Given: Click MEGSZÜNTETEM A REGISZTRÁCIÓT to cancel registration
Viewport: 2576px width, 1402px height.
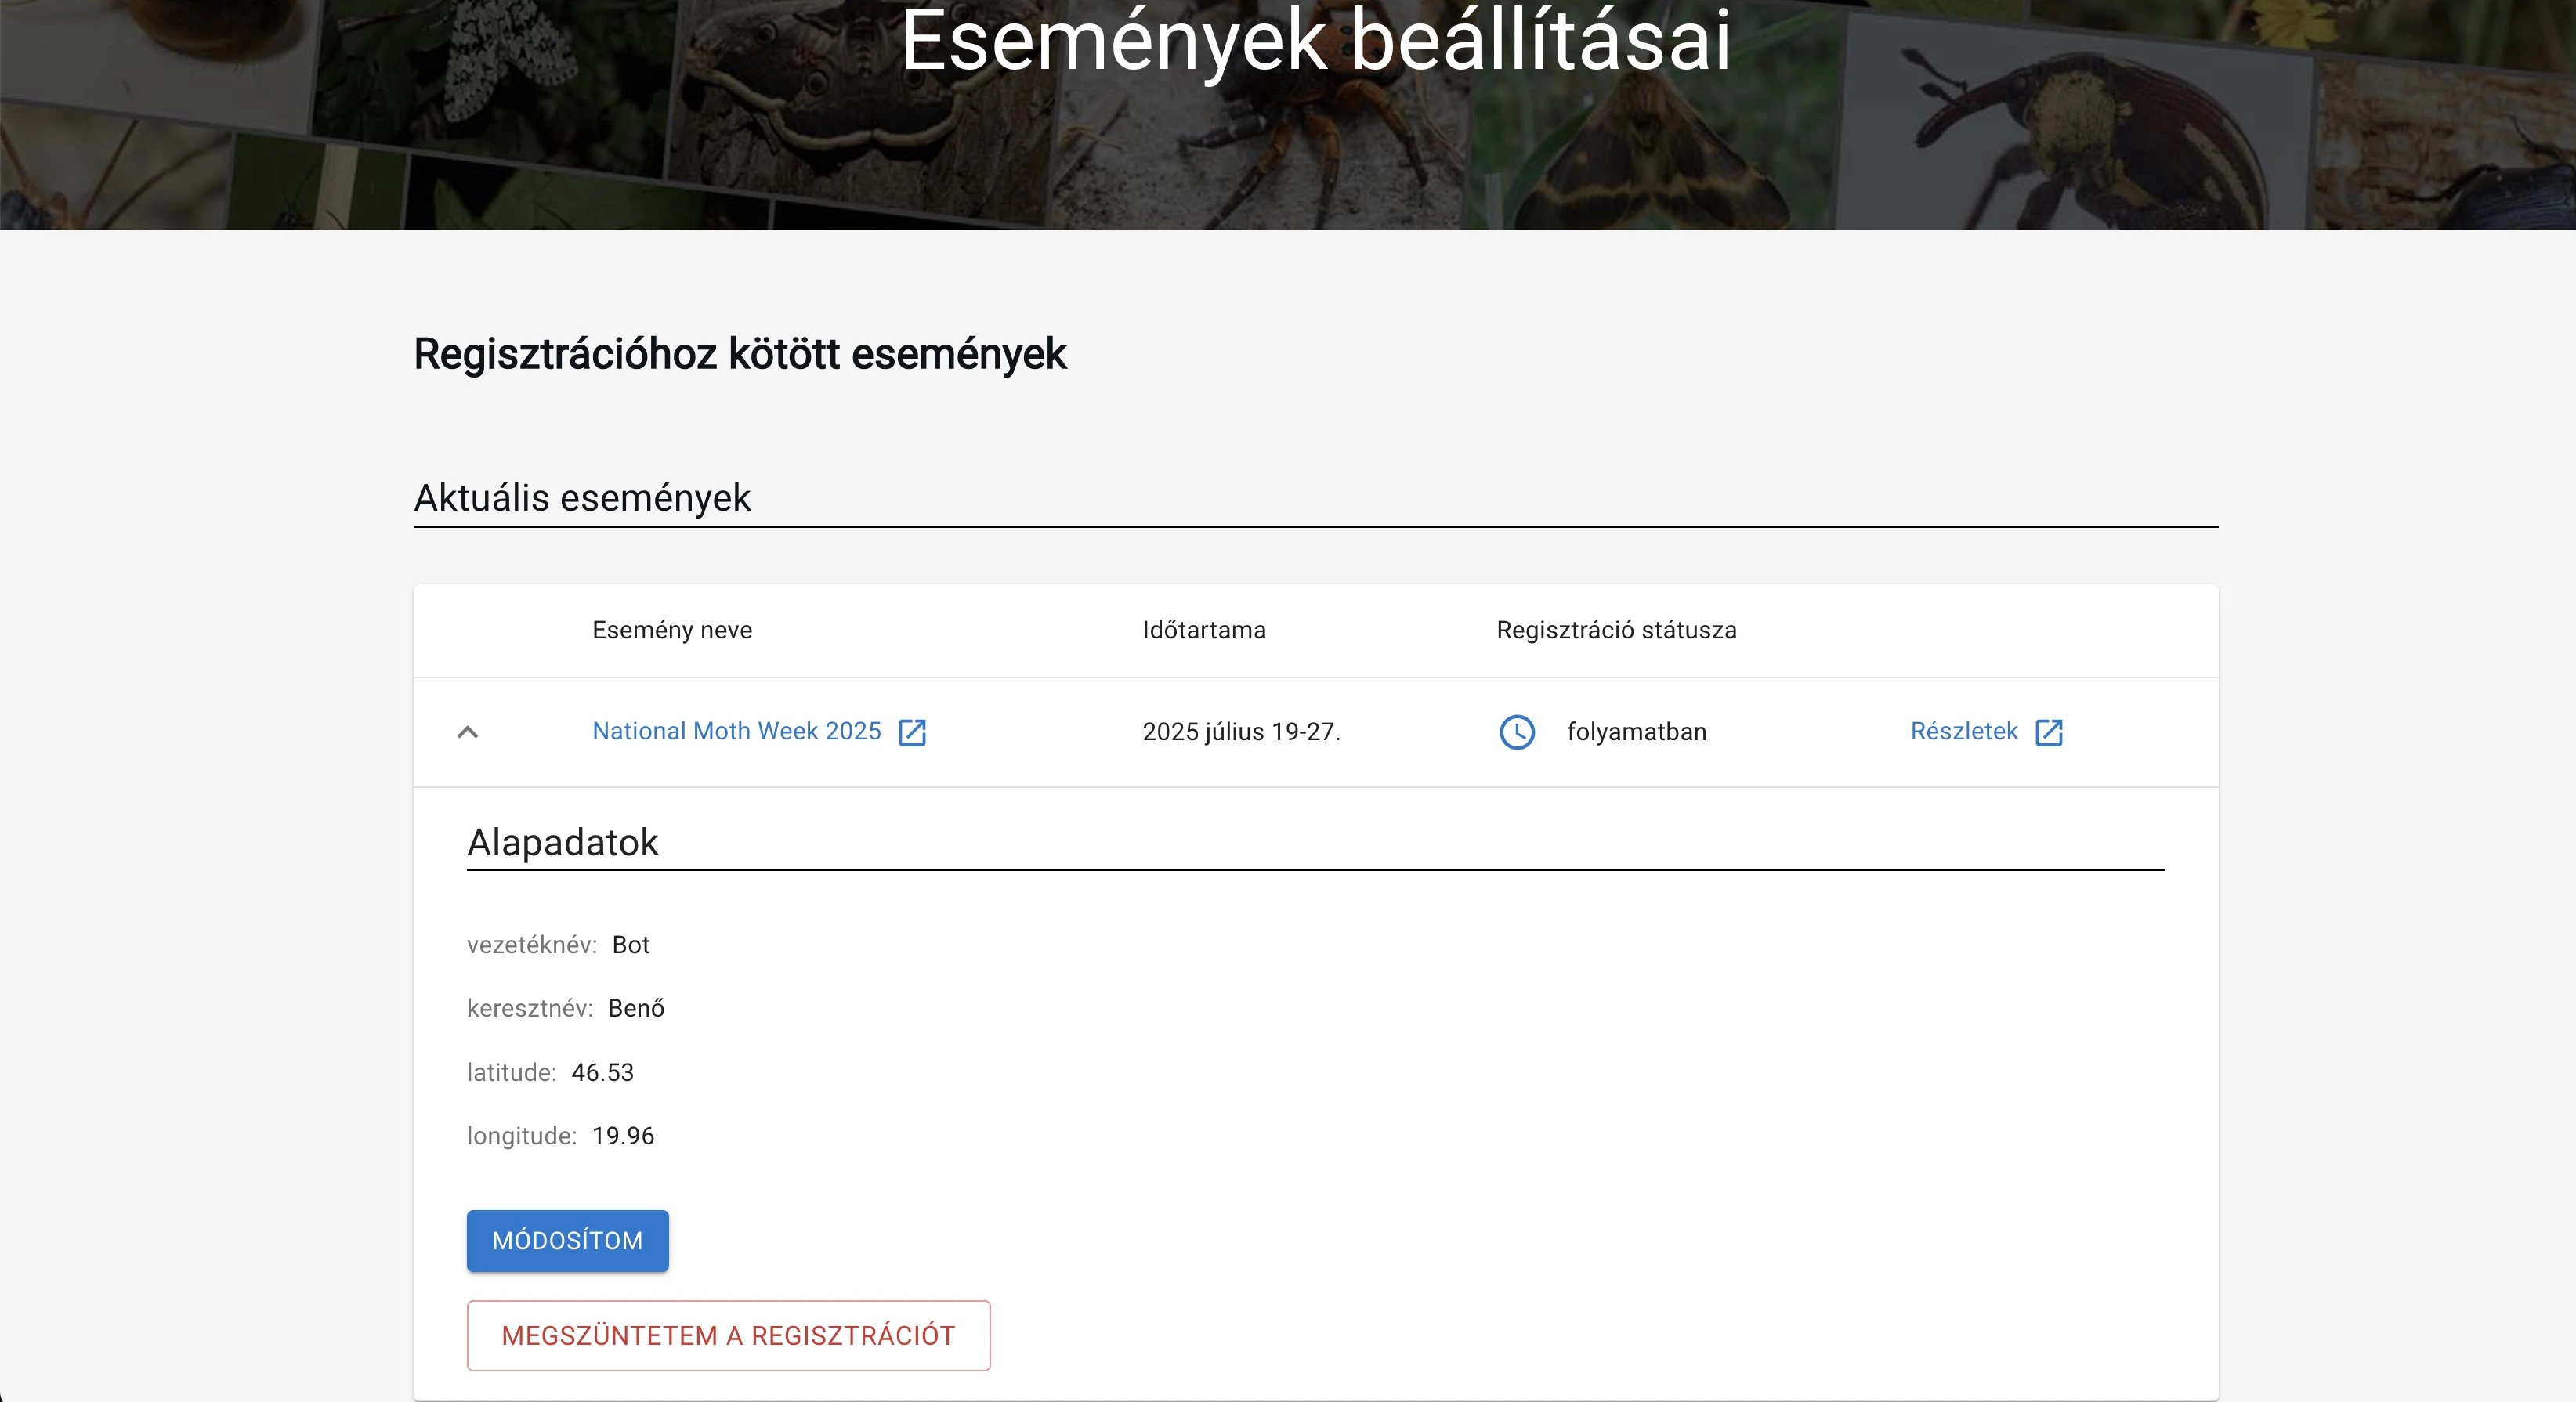Looking at the screenshot, I should pyautogui.click(x=727, y=1335).
